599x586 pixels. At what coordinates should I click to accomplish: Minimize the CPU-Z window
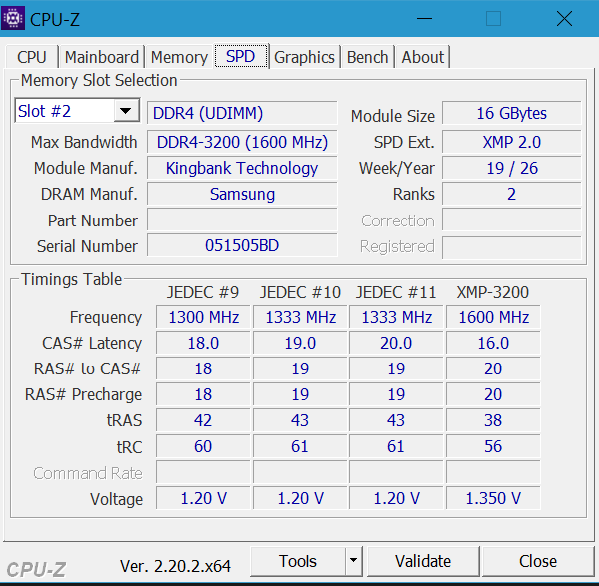click(424, 18)
